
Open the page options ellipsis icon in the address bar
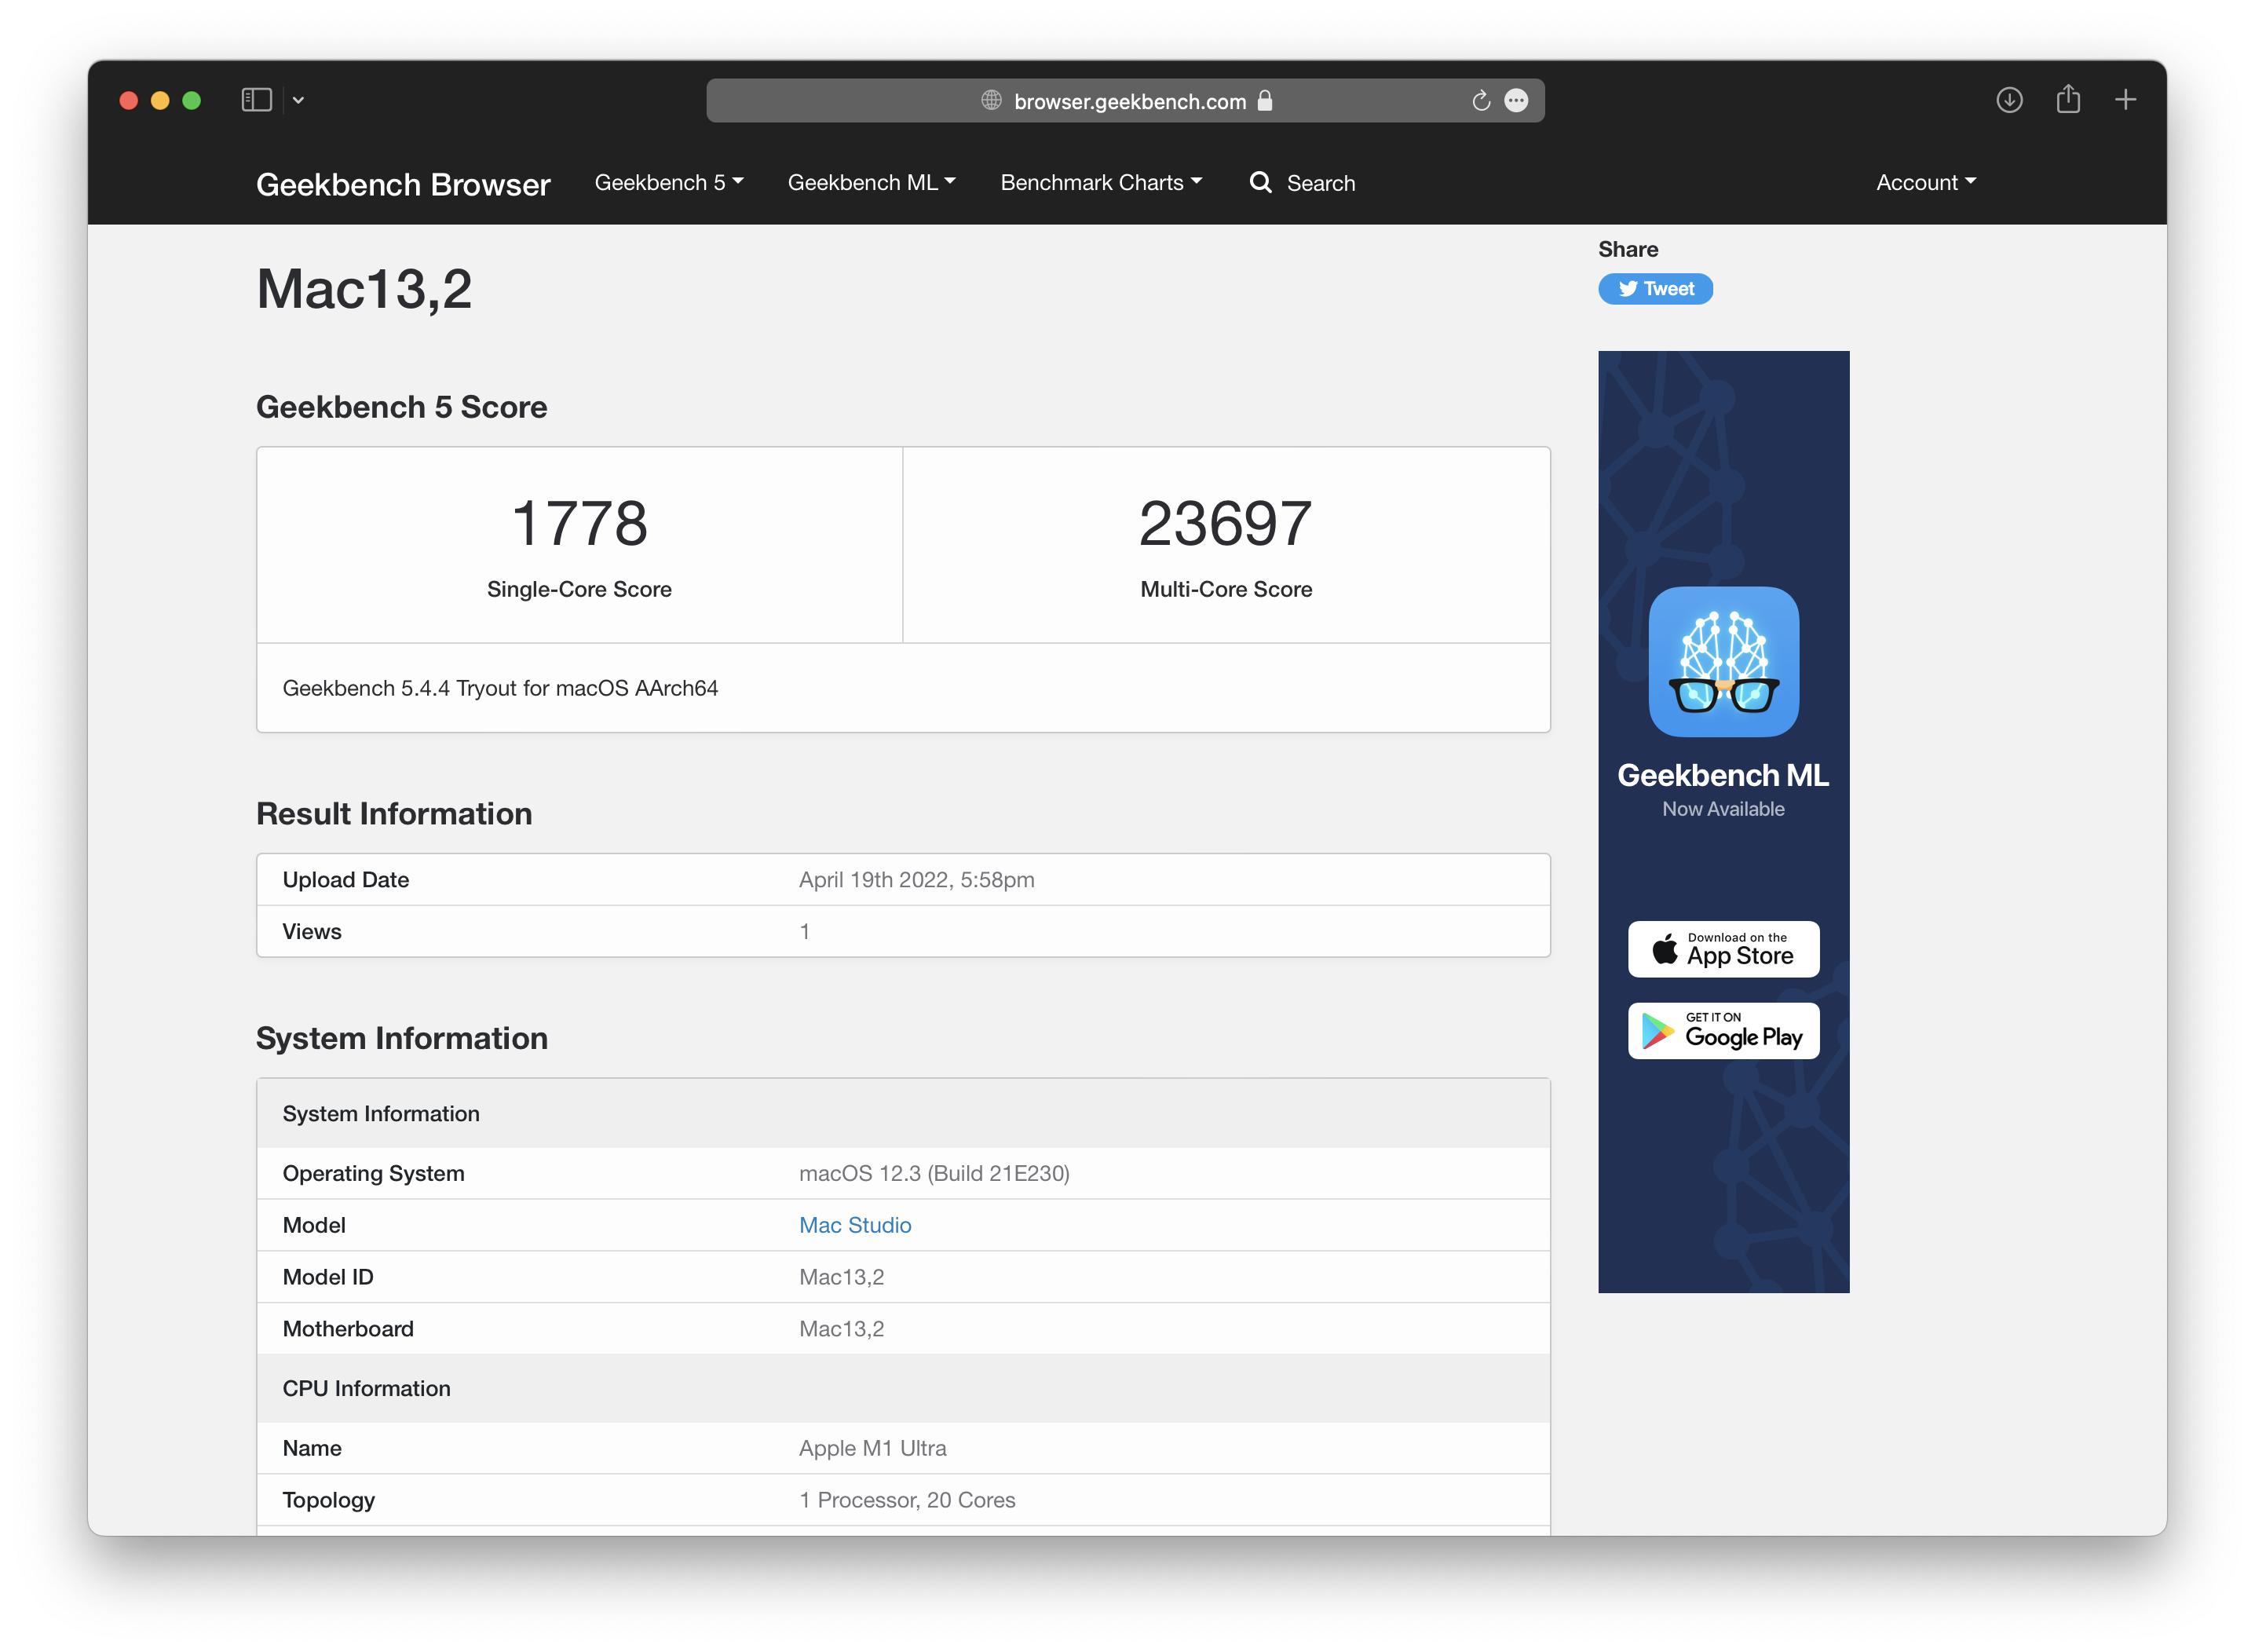[1516, 101]
